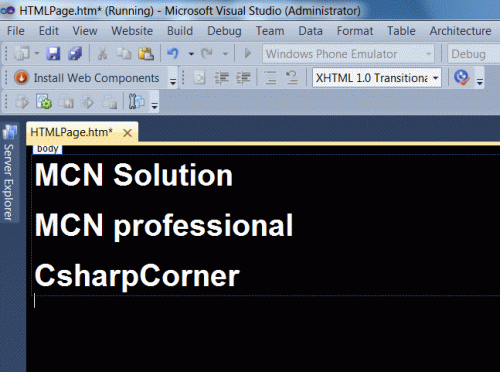500x372 pixels.
Task: Click the MCN professional heading
Action: (x=164, y=226)
